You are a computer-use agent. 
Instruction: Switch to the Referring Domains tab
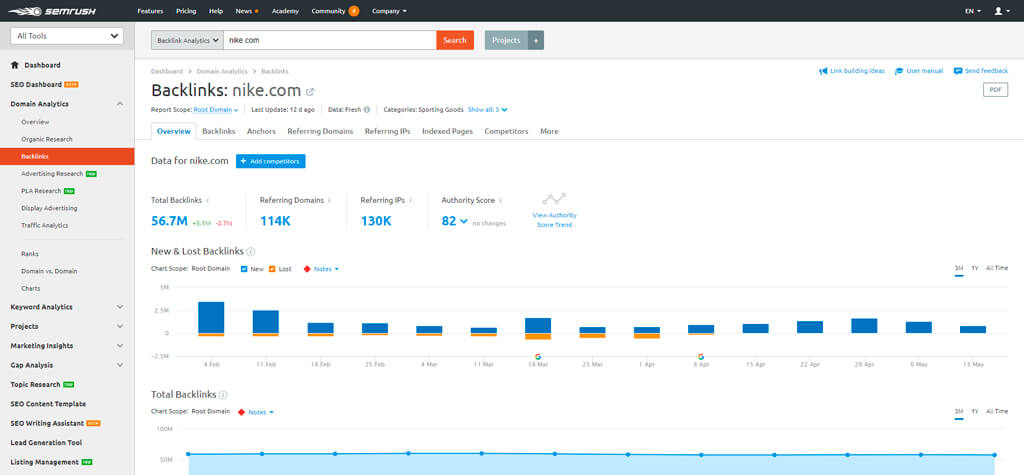click(320, 131)
